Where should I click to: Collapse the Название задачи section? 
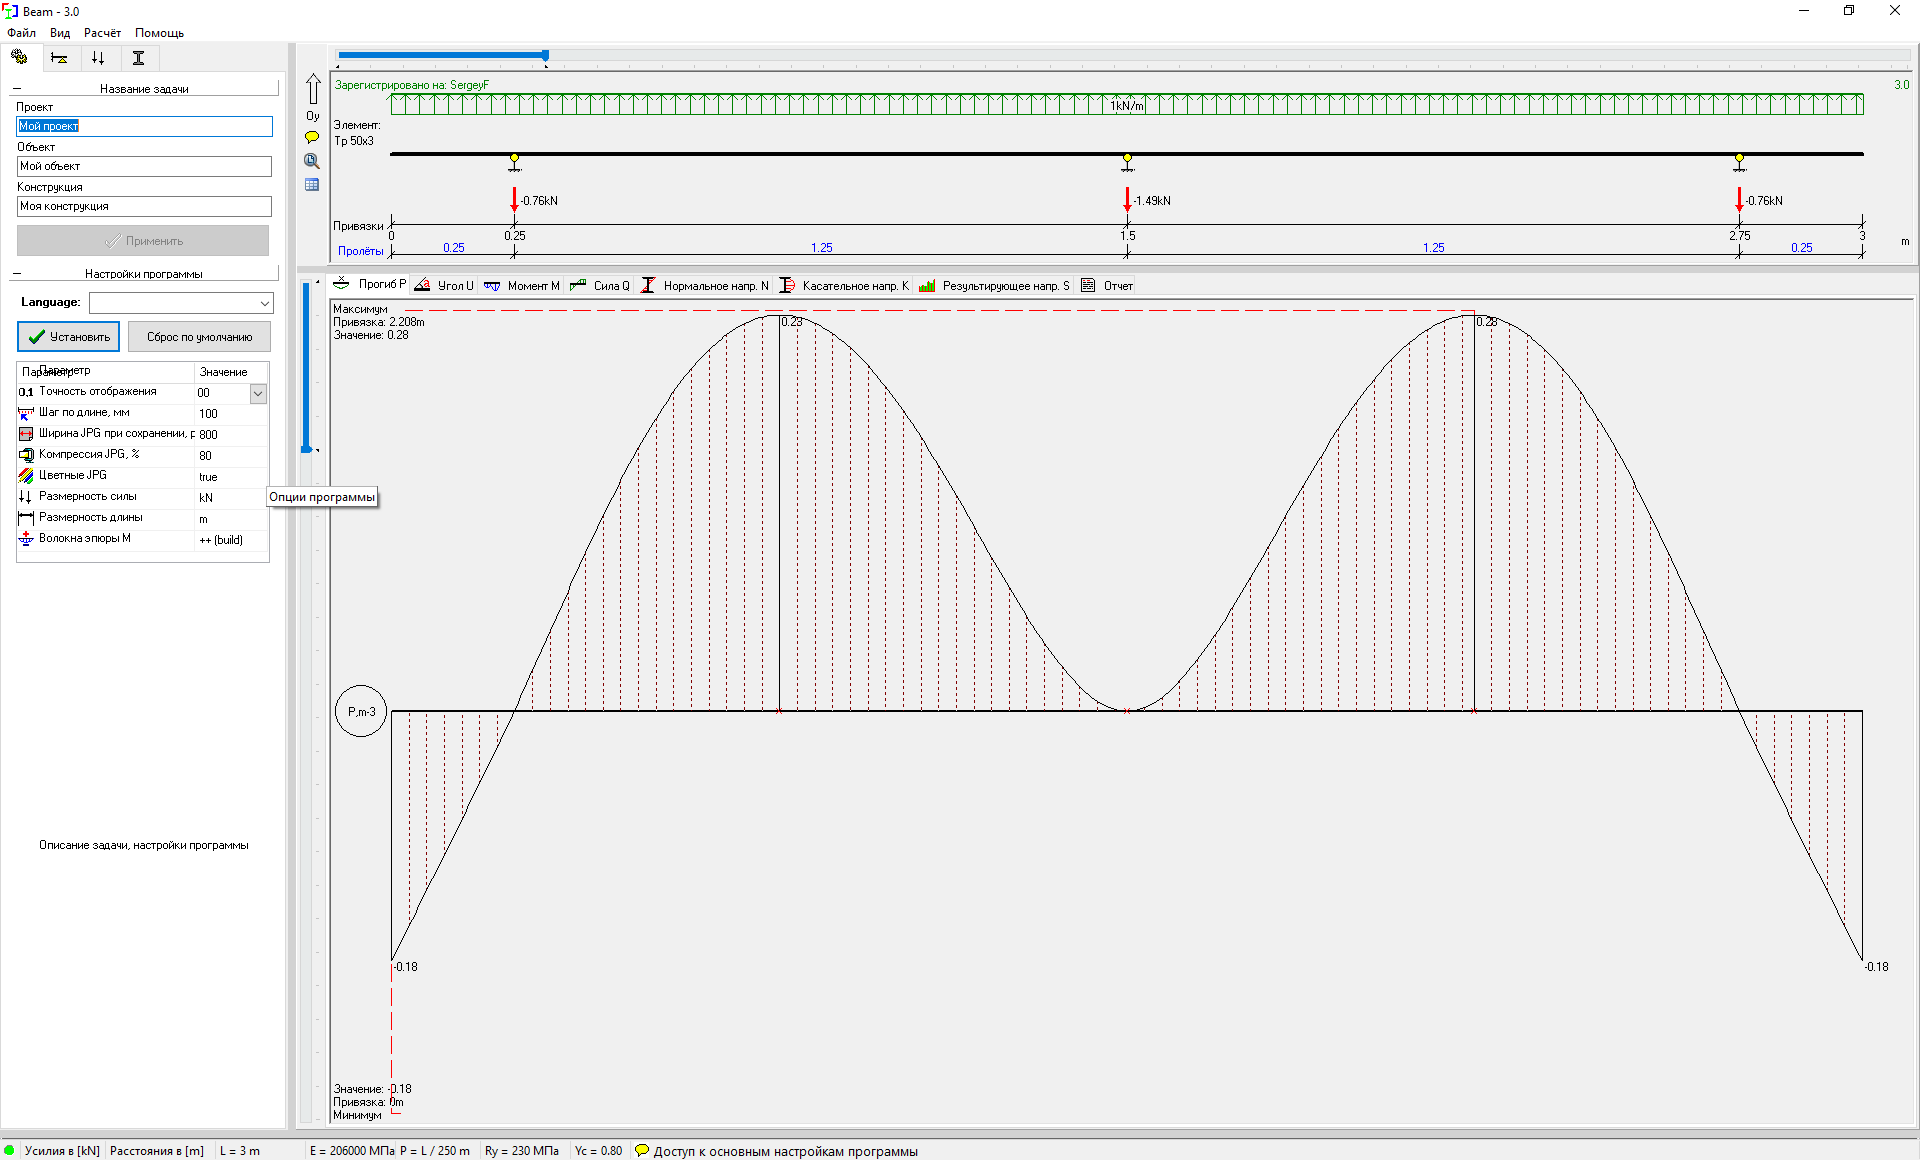click(x=16, y=89)
